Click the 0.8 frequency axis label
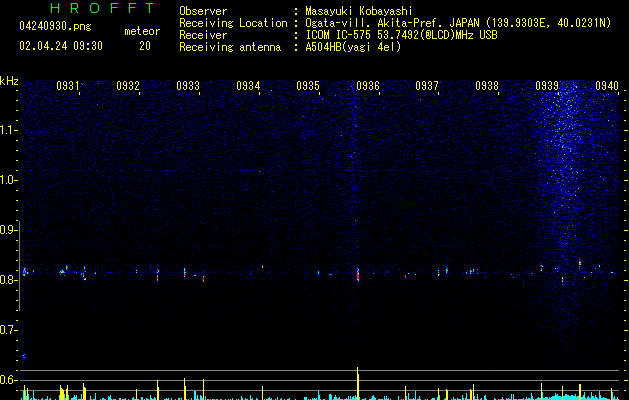 click(x=8, y=280)
